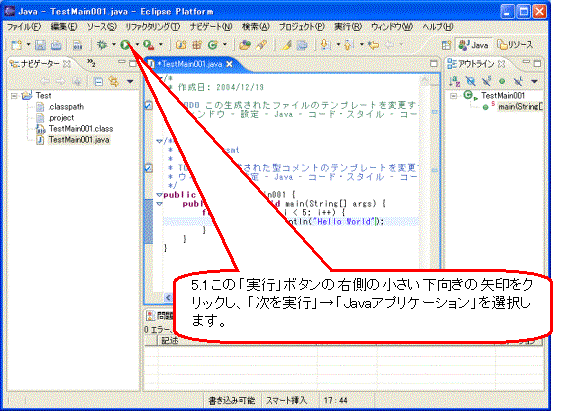Switch to the リソース perspective button

pyautogui.click(x=515, y=45)
